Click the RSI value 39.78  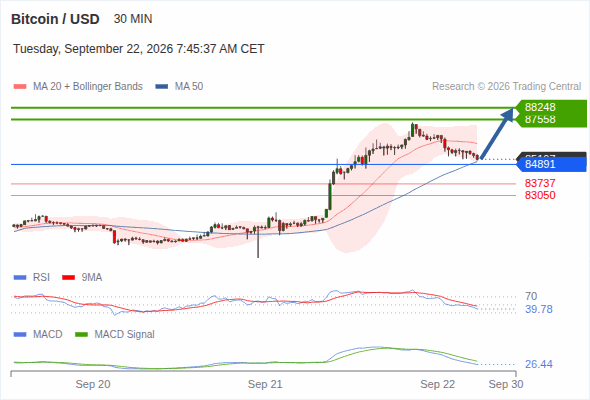[539, 309]
